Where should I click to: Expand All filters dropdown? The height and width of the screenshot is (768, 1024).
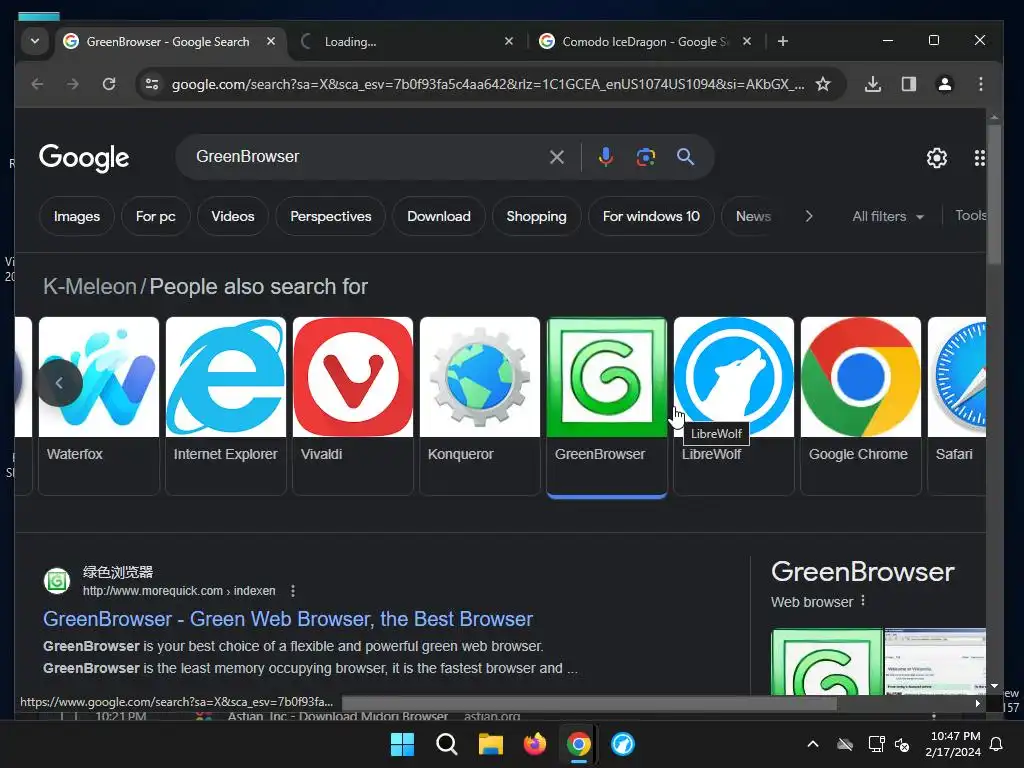(x=888, y=216)
